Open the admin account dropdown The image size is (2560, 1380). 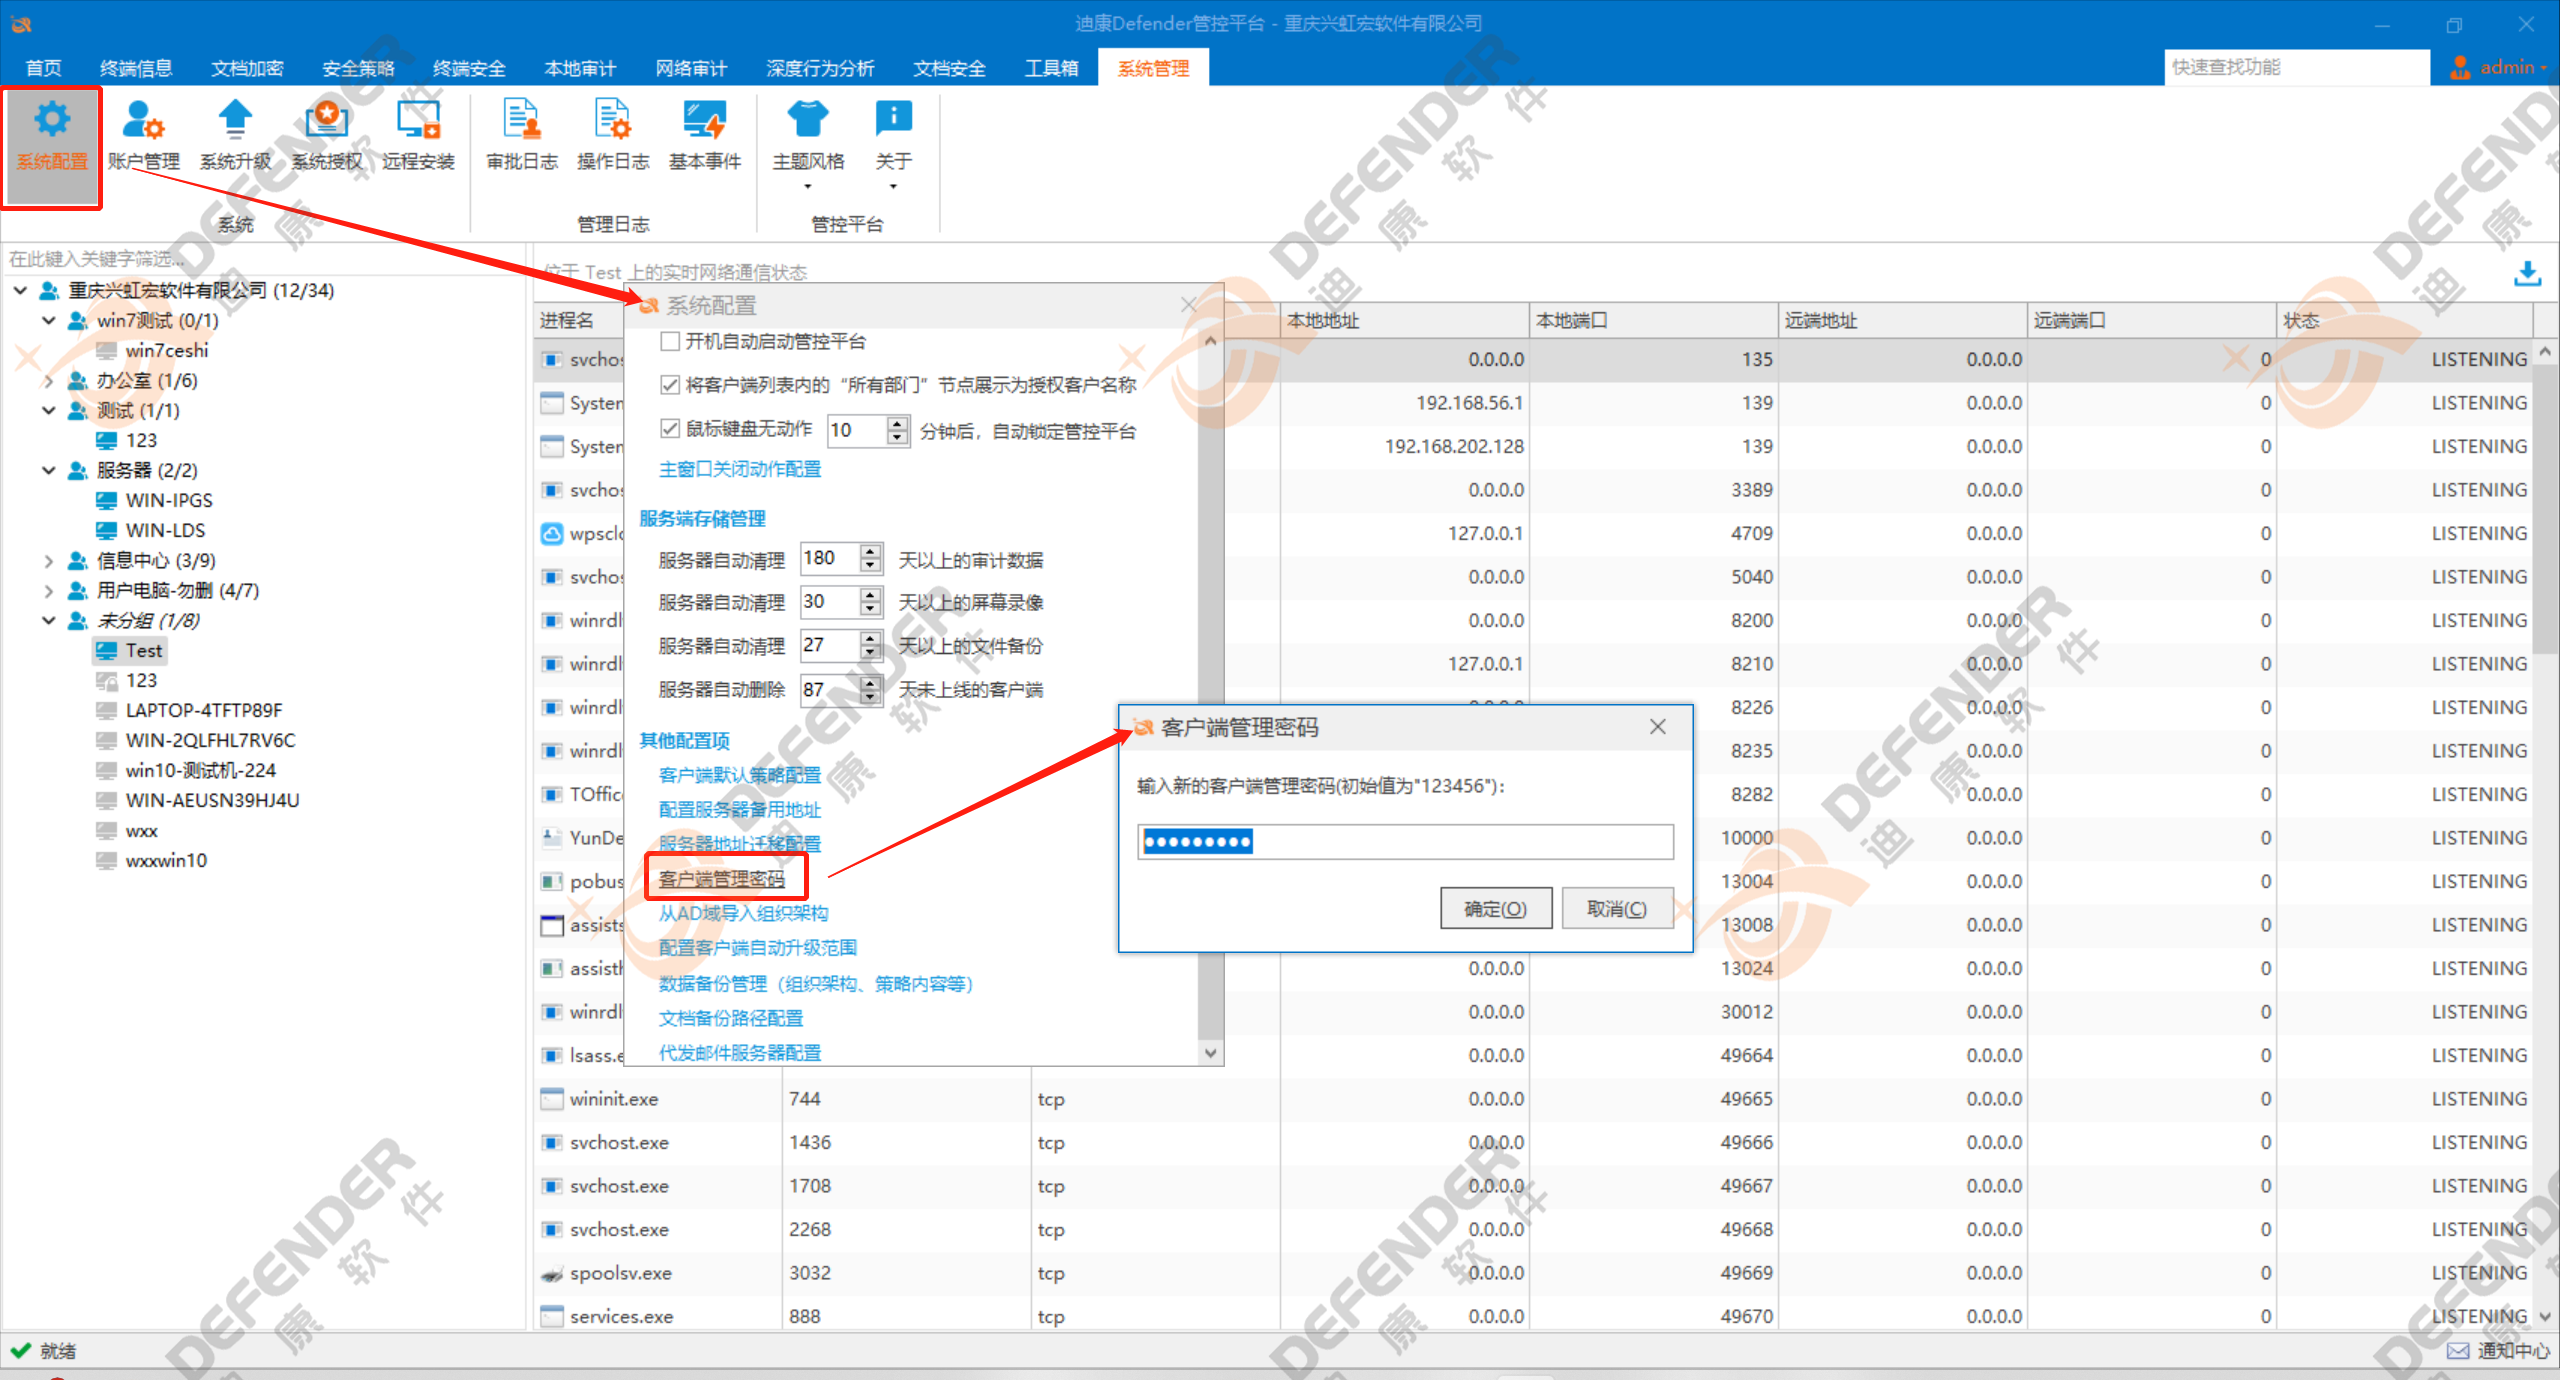(x=2513, y=67)
